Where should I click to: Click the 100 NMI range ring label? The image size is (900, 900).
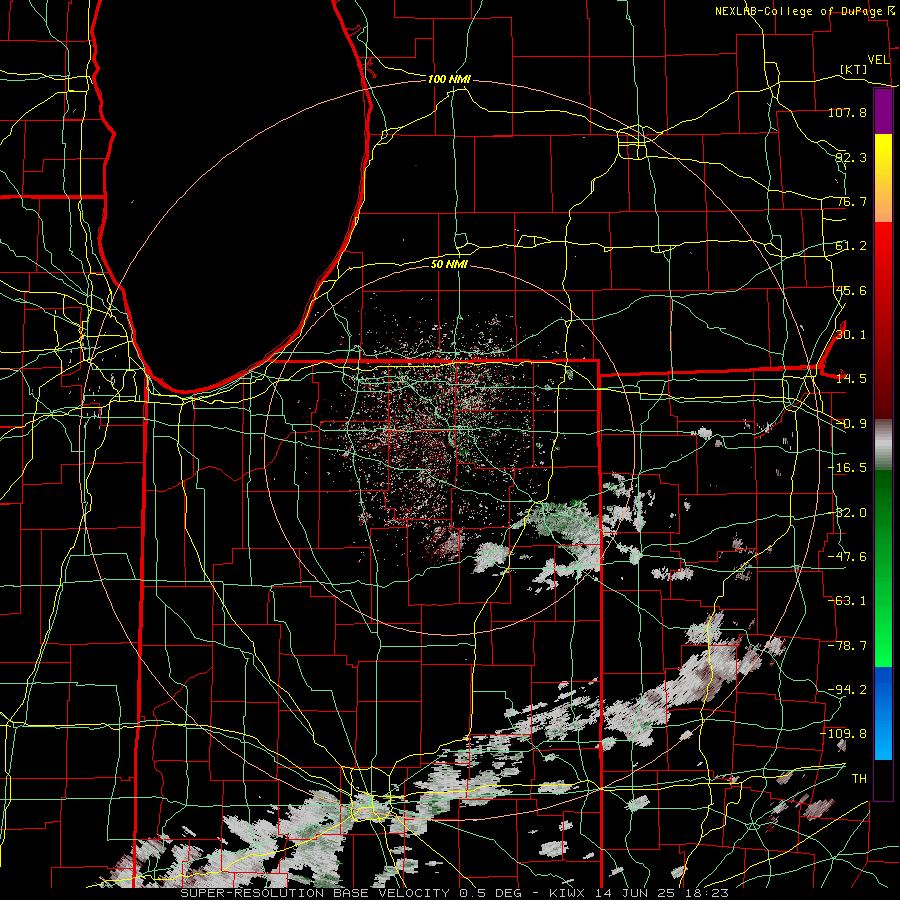449,79
